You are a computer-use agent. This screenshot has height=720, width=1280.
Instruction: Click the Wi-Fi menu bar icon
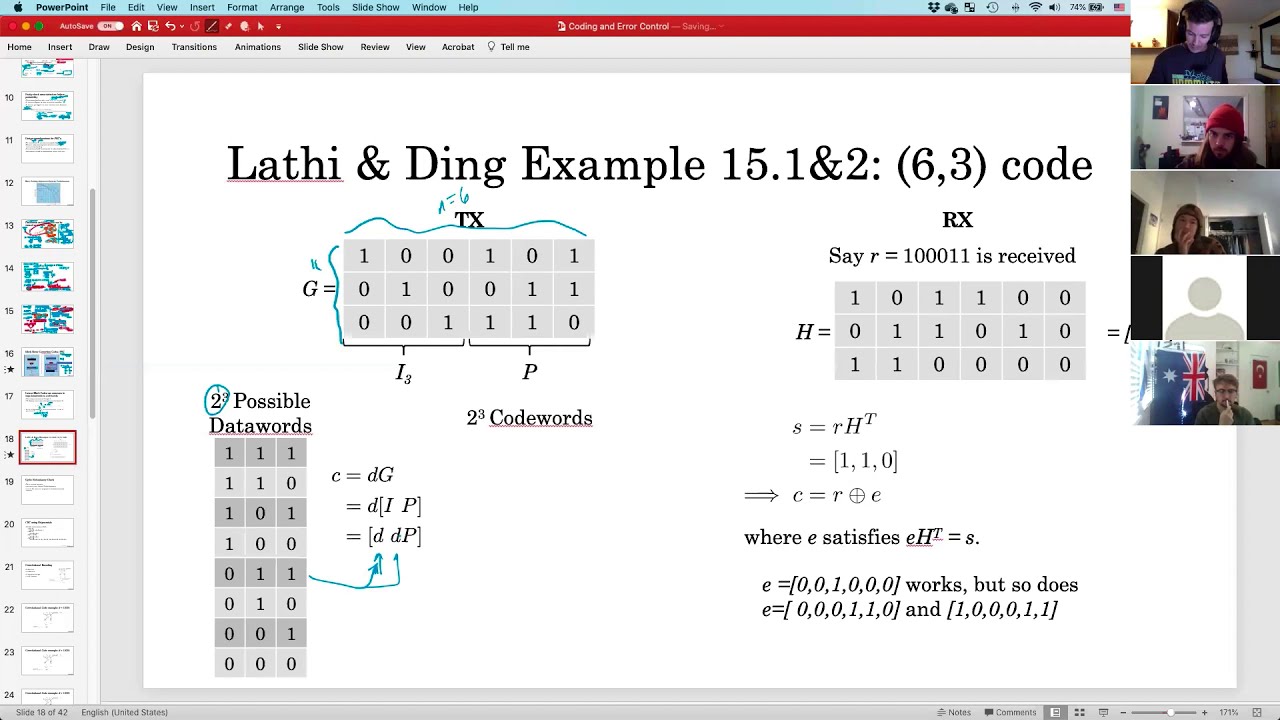[1036, 7]
